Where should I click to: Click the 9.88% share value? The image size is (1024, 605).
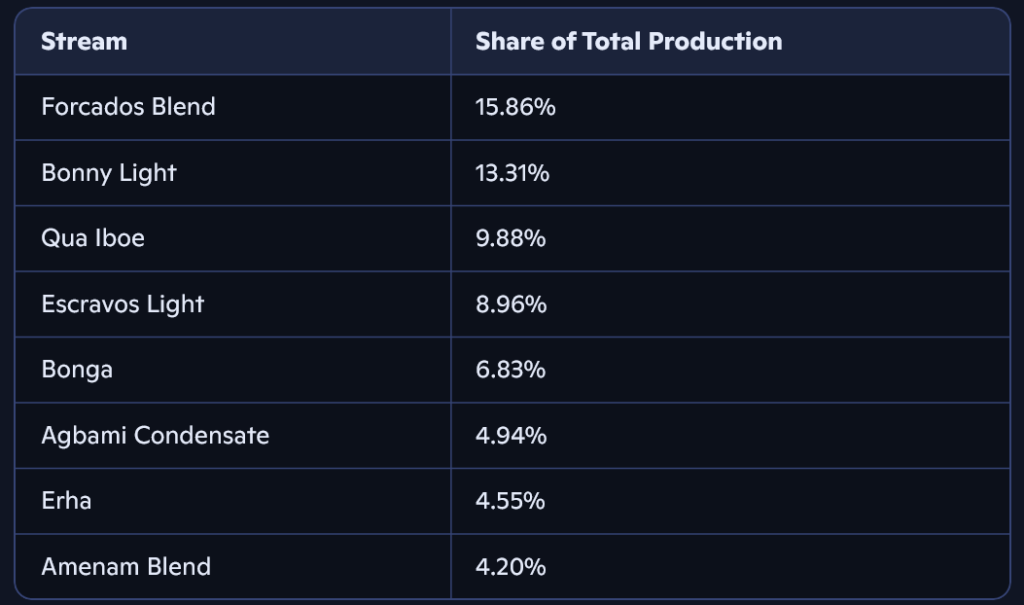click(x=510, y=239)
